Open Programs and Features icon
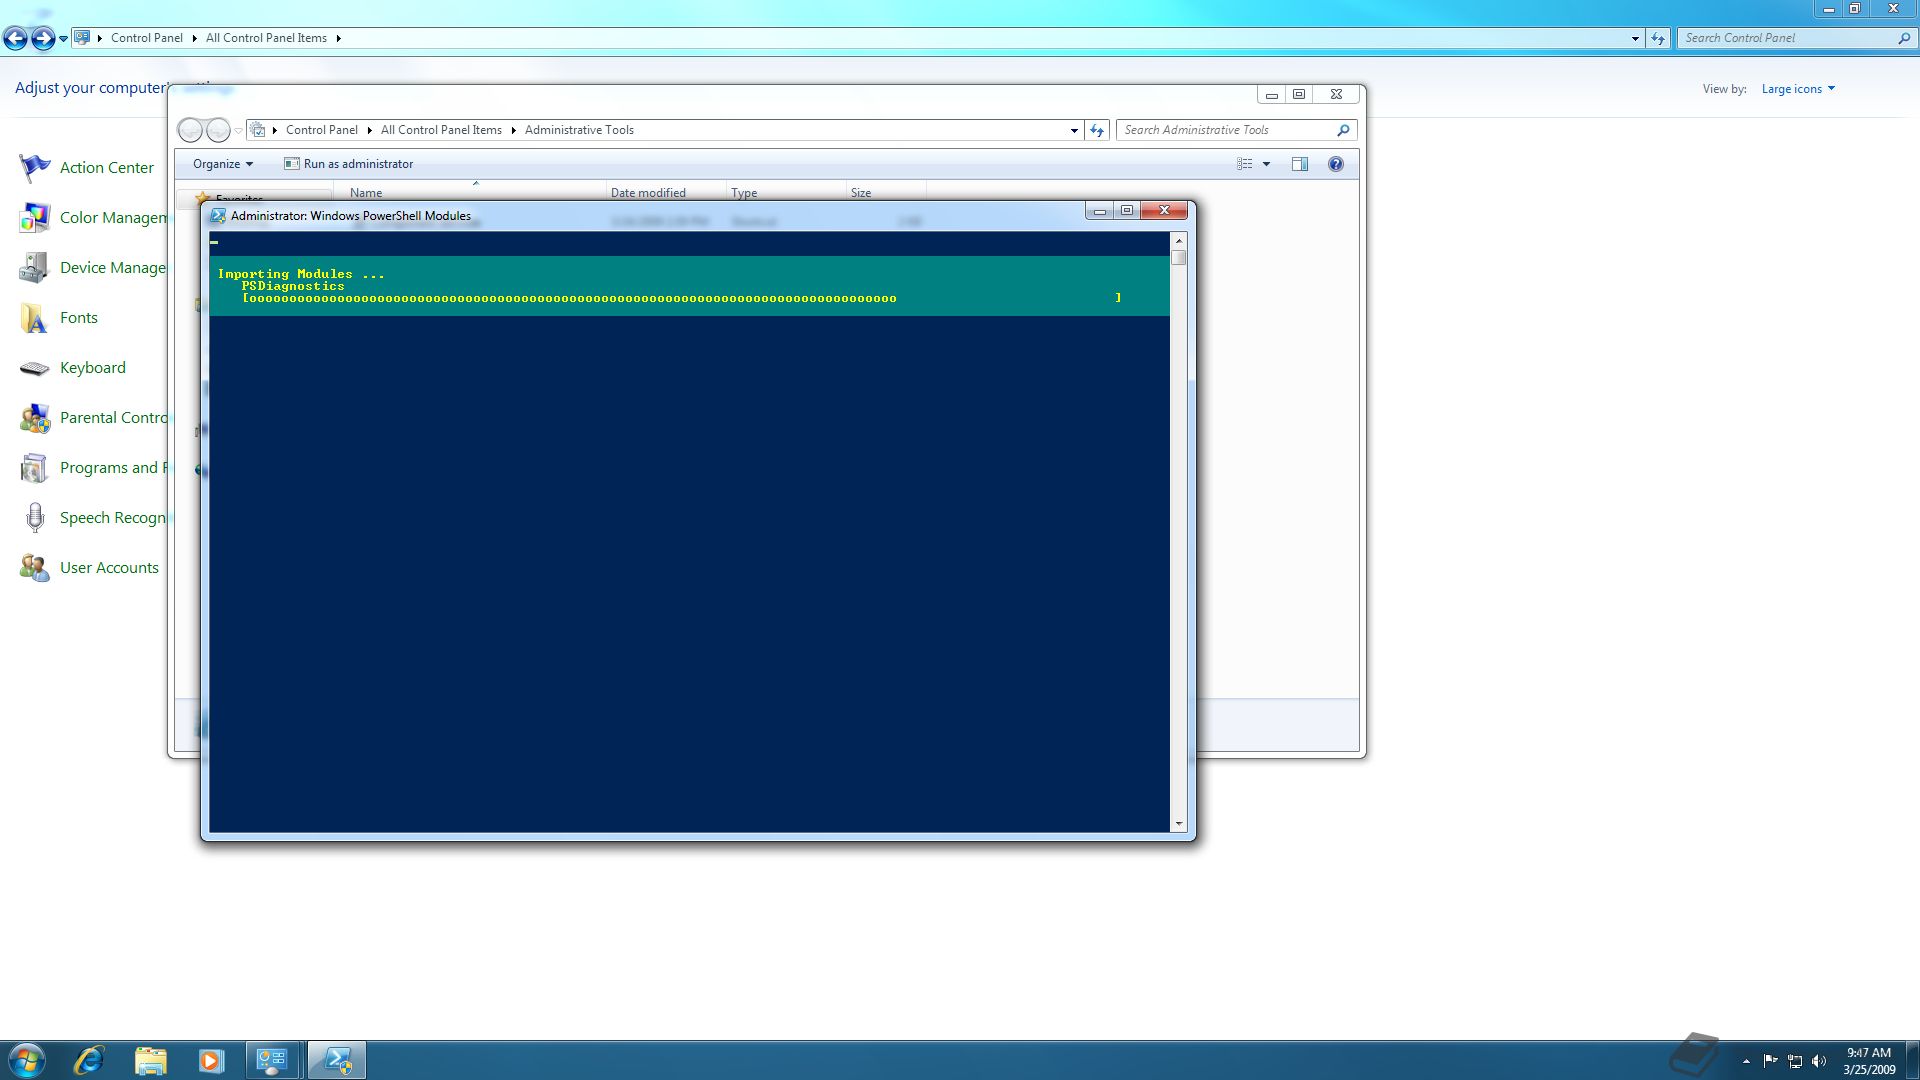Image resolution: width=1920 pixels, height=1080 pixels. [x=35, y=468]
